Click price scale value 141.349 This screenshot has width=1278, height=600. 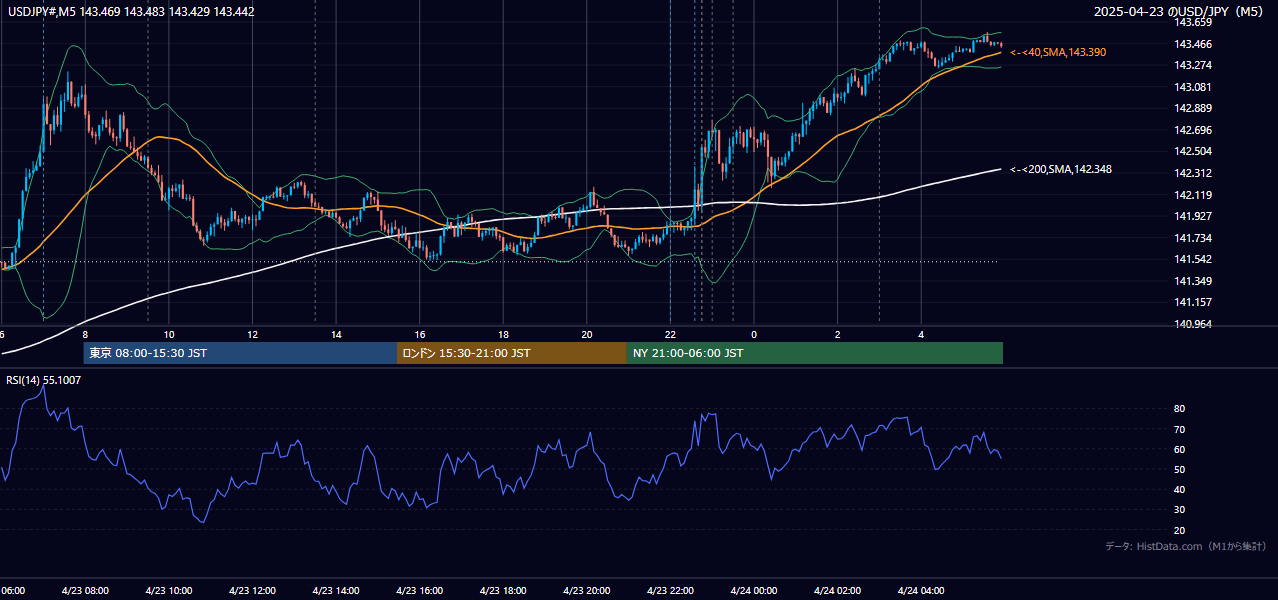(1193, 281)
